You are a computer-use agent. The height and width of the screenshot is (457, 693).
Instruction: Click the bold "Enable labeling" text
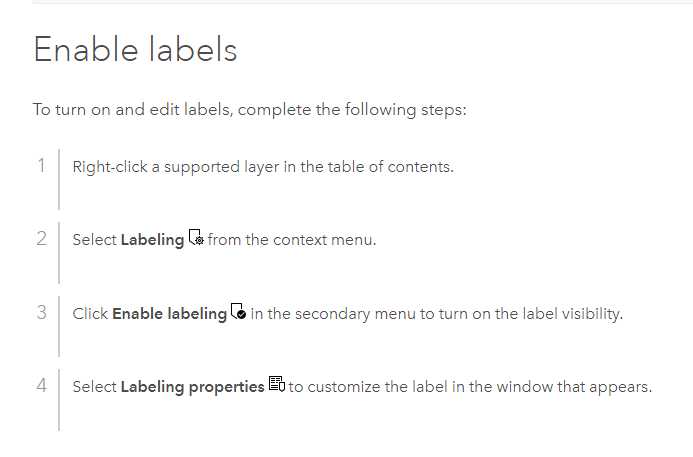[169, 313]
